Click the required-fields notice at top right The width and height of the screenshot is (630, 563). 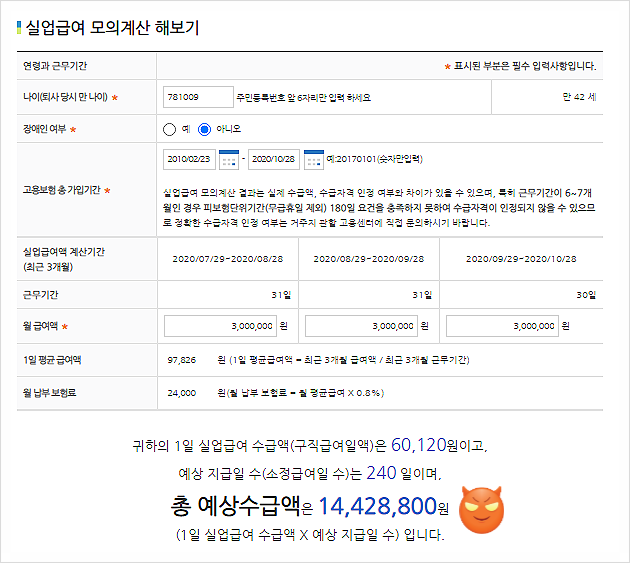click(x=520, y=66)
